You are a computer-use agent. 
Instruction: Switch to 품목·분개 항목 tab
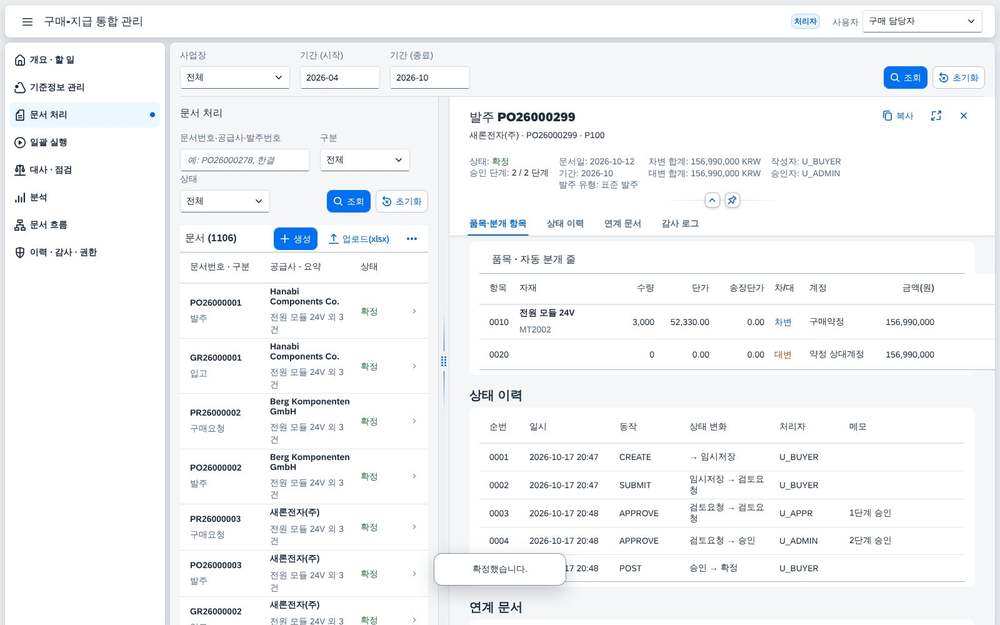pyautogui.click(x=497, y=224)
